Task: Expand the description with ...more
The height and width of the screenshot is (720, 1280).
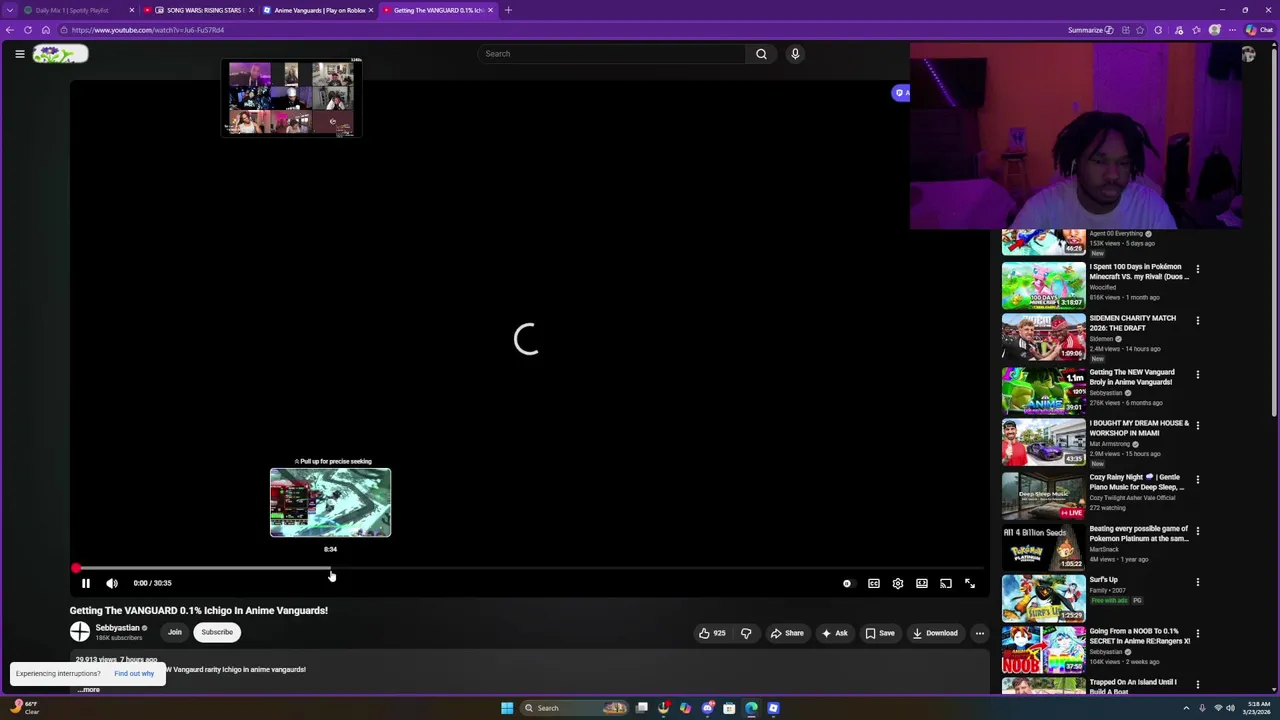Action: (x=89, y=690)
